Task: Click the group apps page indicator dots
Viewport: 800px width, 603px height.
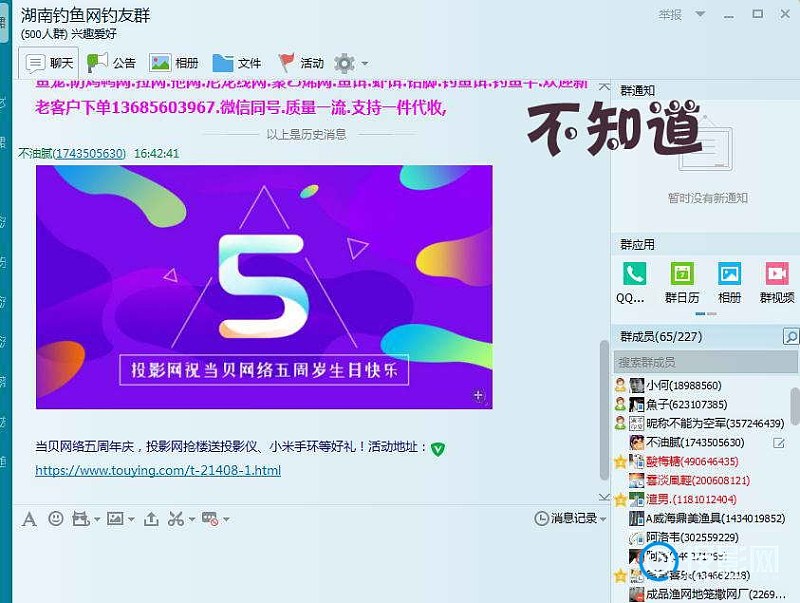Action: pyautogui.click(x=706, y=314)
